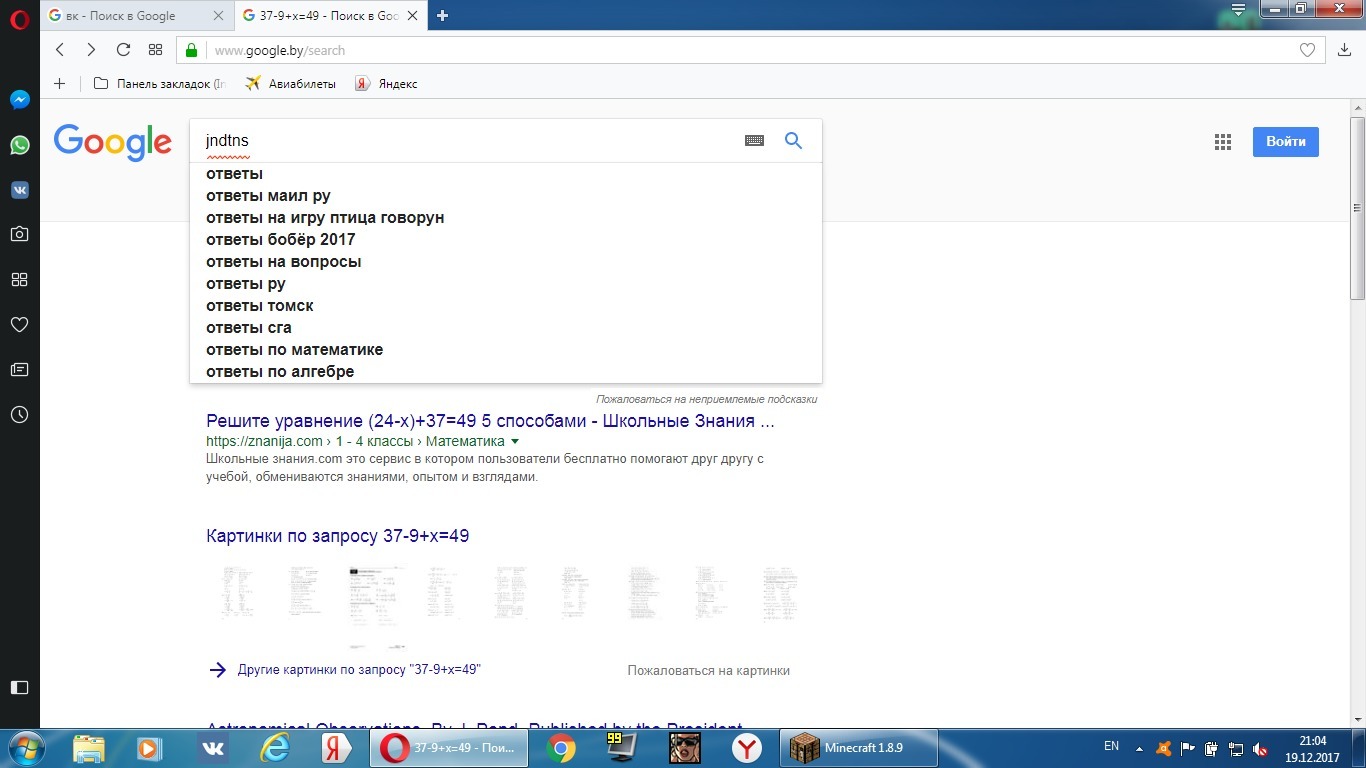Viewport: 1366px width, 768px height.
Task: Go back to the previous page
Action: pos(60,50)
